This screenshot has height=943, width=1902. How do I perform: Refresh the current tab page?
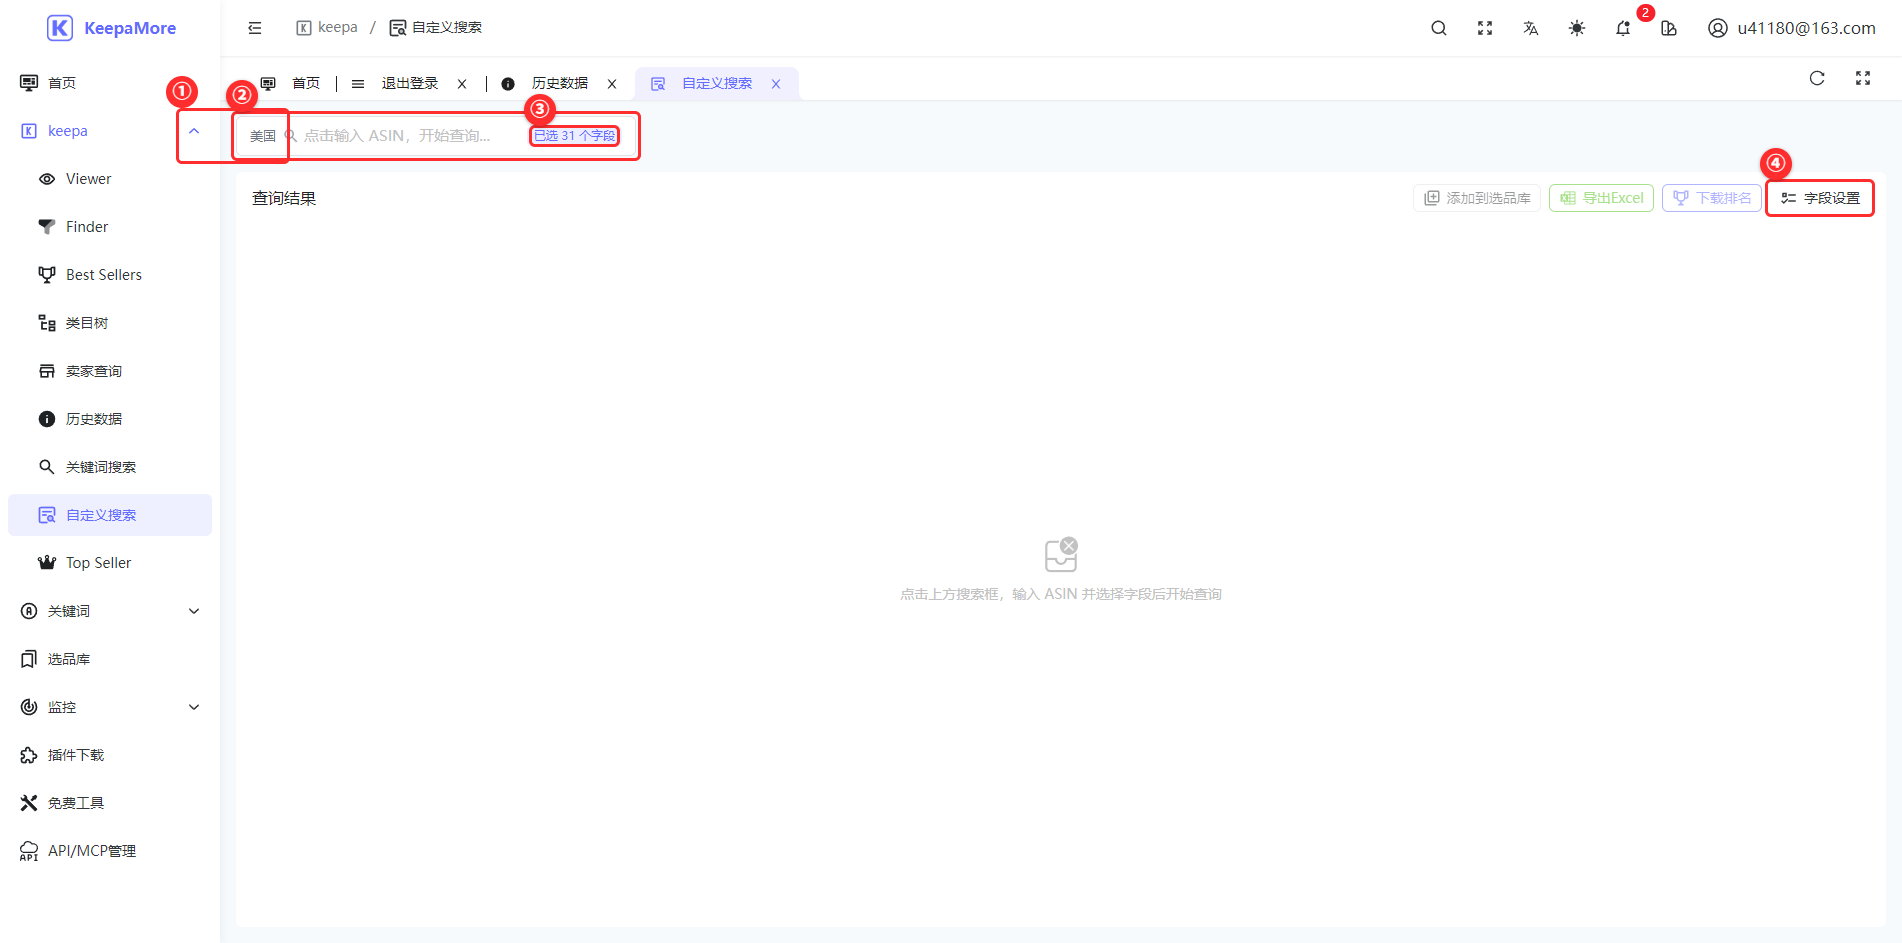(1817, 78)
